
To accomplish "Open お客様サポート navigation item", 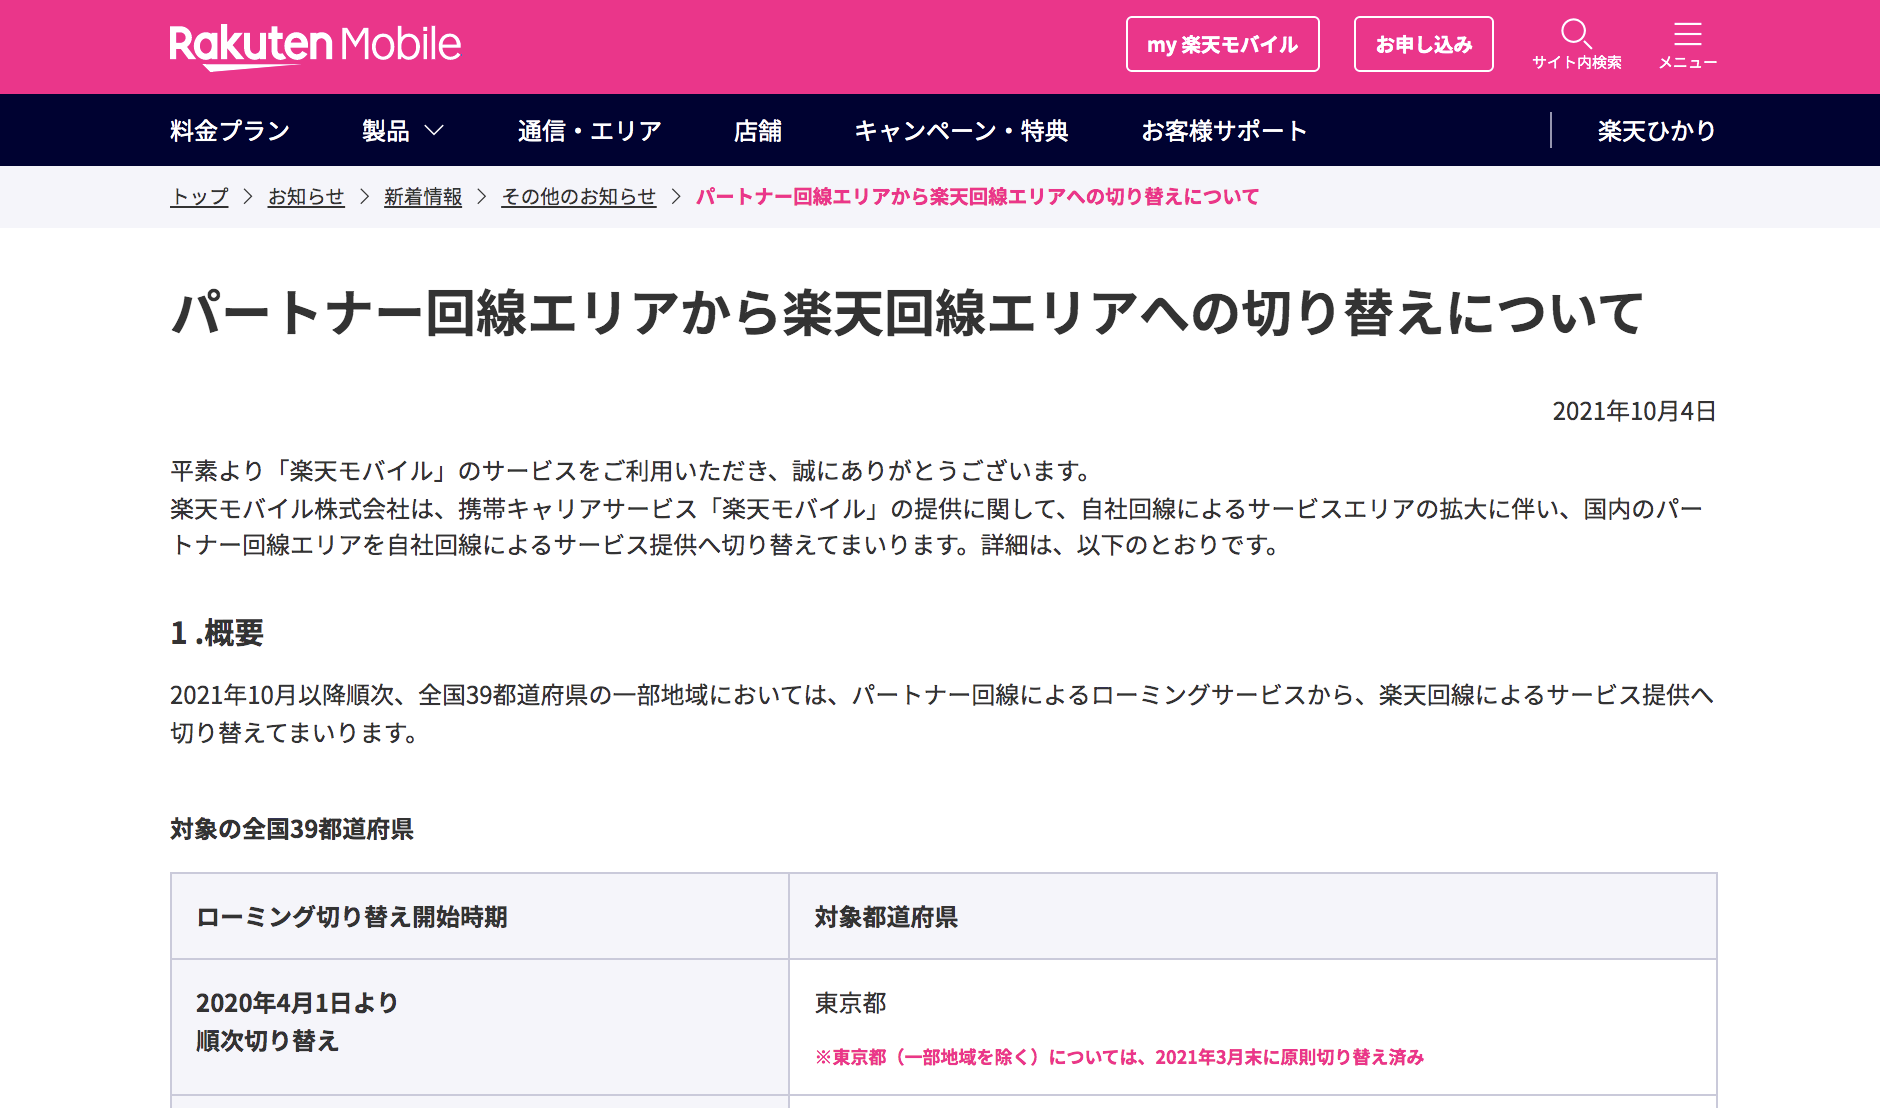I will pyautogui.click(x=1224, y=131).
